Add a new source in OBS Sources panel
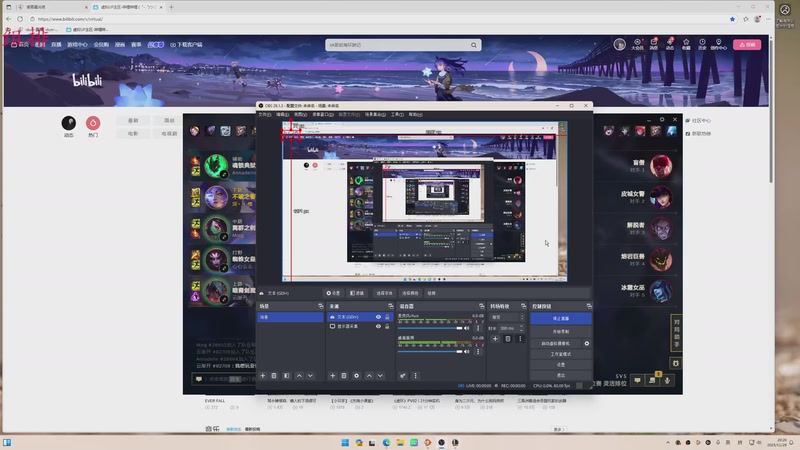 click(331, 375)
